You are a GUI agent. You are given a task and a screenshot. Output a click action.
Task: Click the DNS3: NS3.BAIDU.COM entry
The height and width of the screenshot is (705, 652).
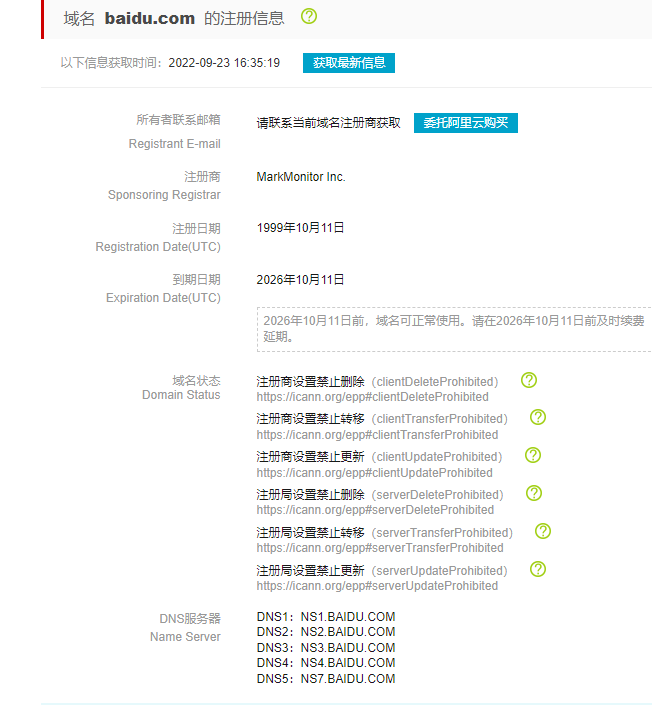(x=326, y=648)
